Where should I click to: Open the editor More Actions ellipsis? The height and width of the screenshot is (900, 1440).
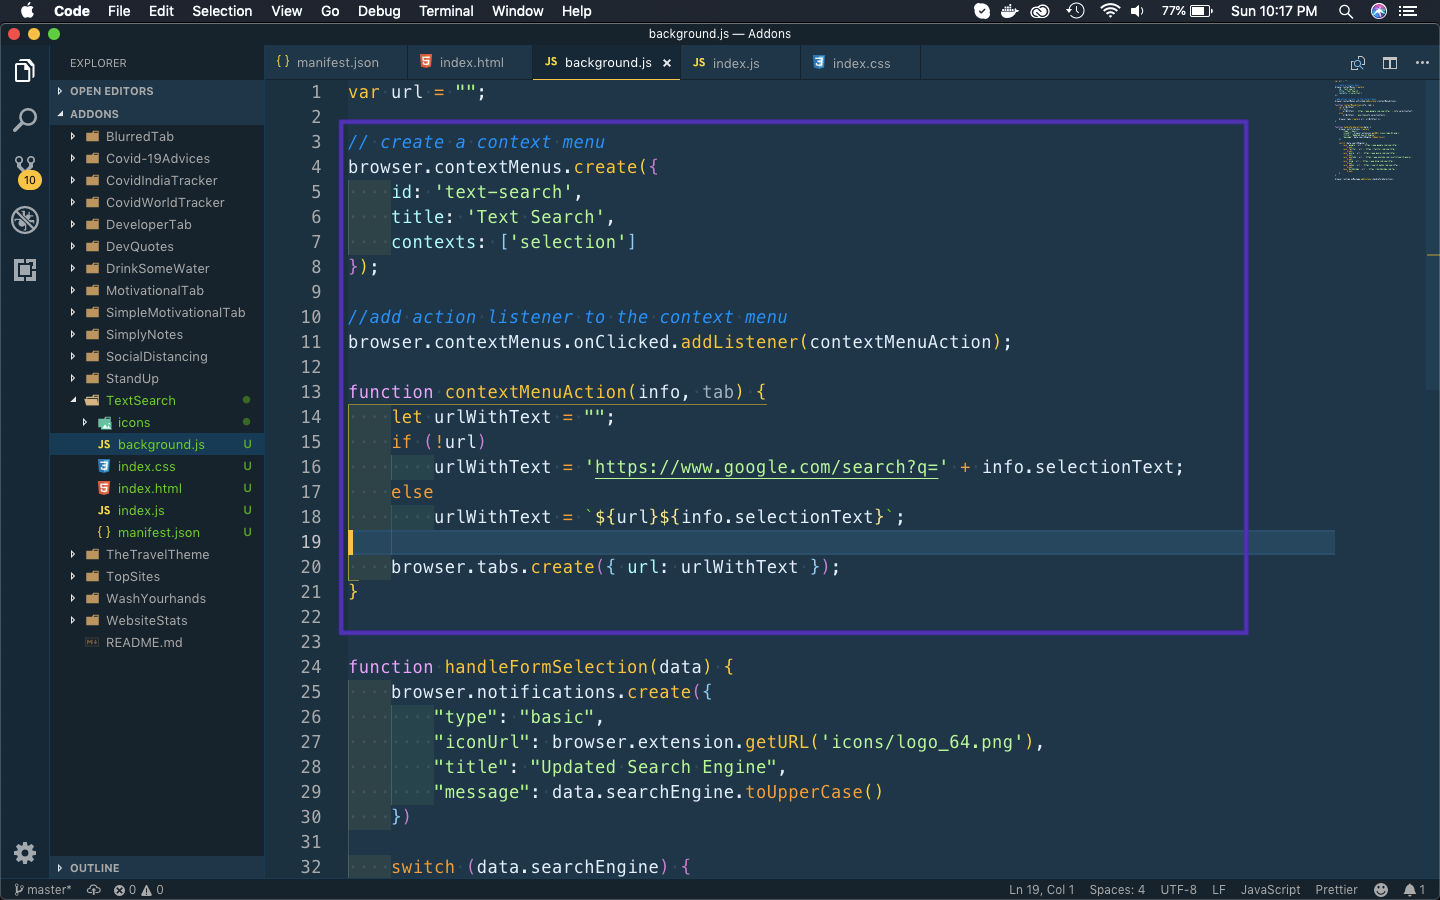pyautogui.click(x=1422, y=63)
